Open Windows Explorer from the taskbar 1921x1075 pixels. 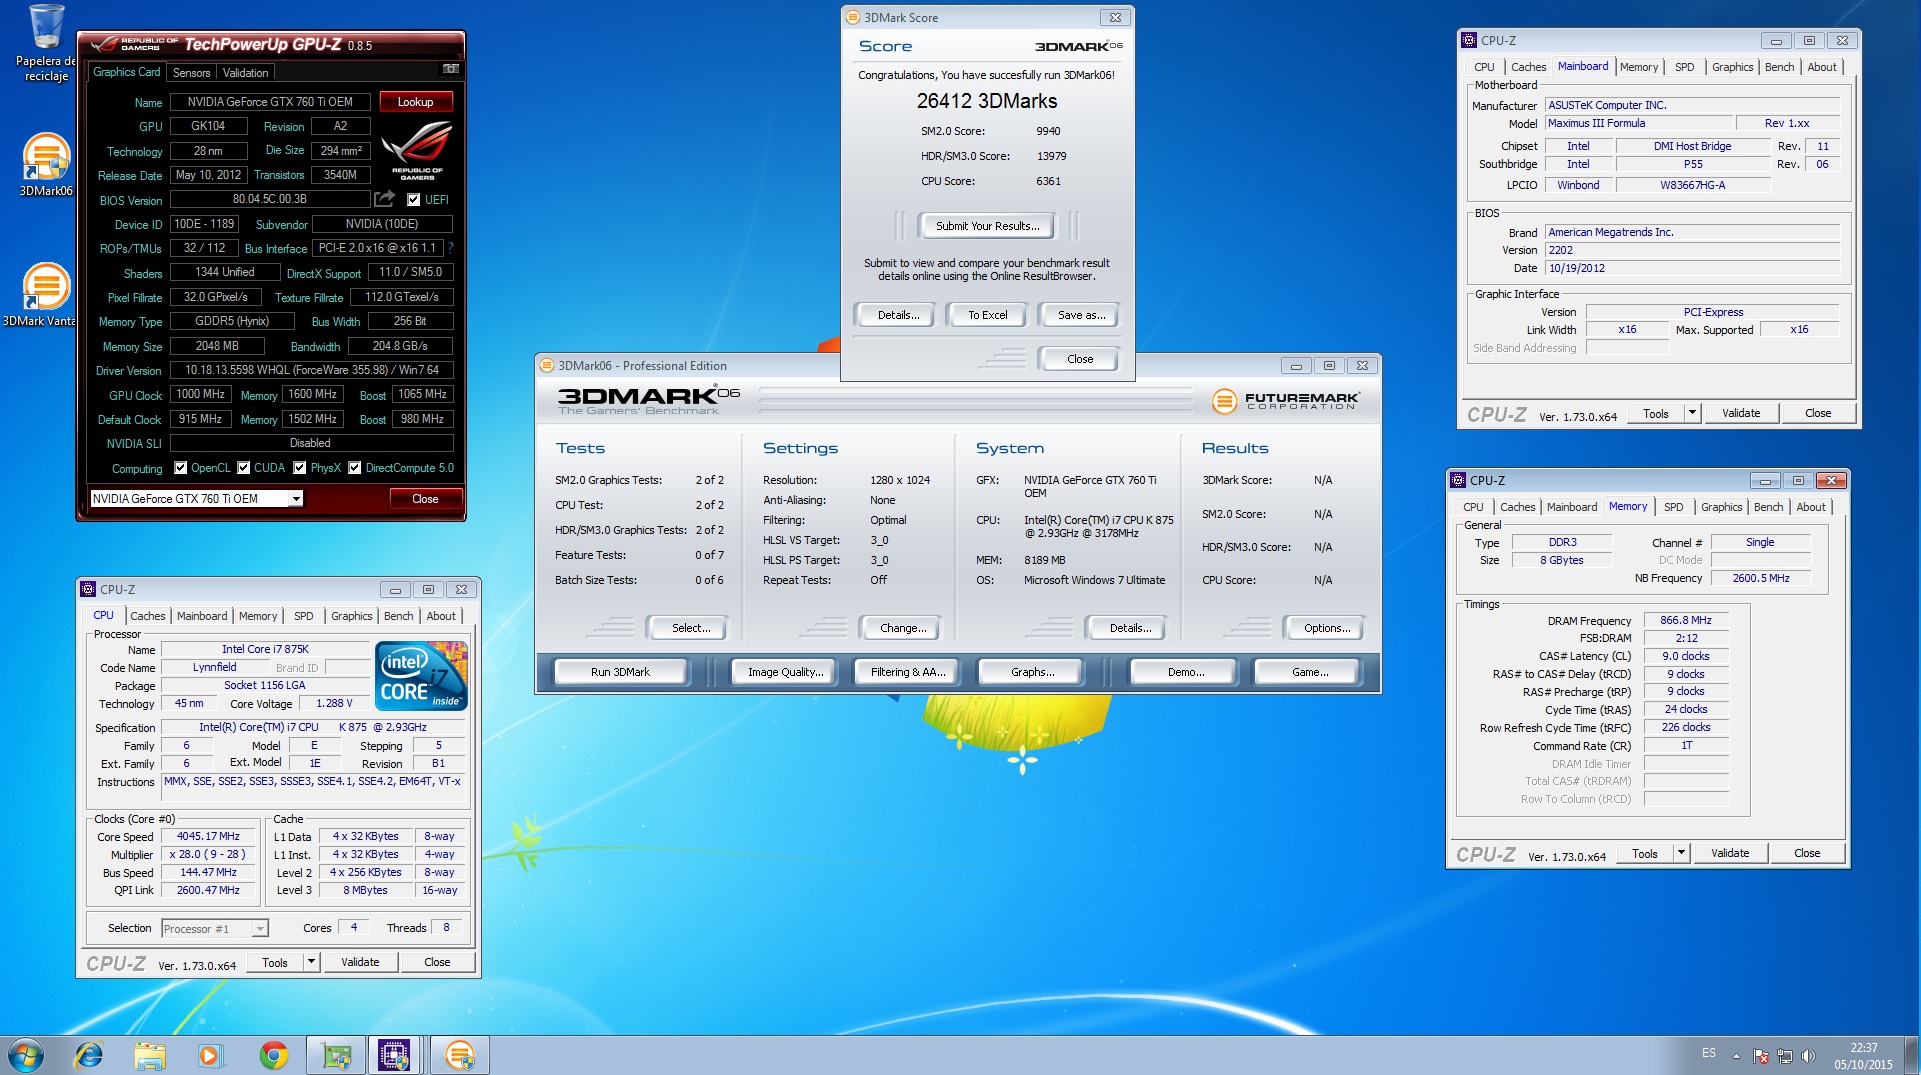pyautogui.click(x=150, y=1055)
